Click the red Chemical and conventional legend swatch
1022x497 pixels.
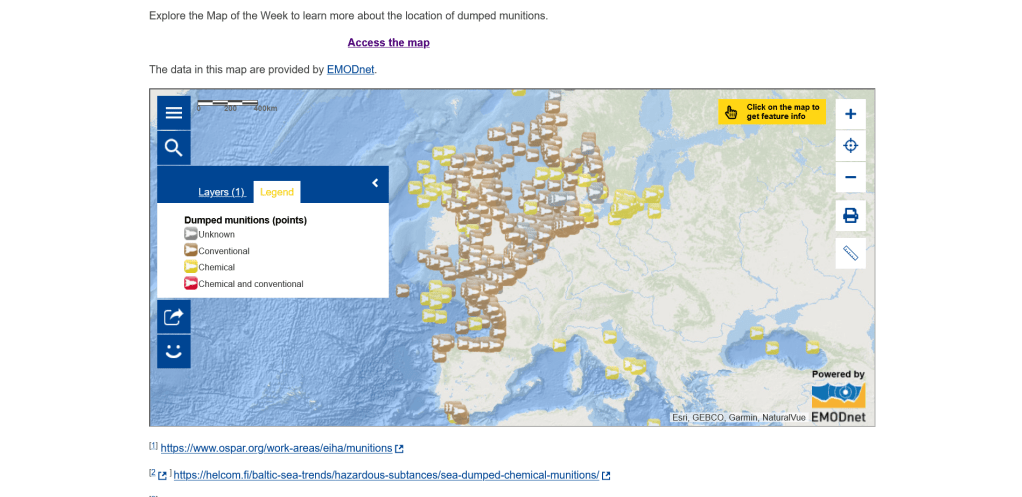[191, 283]
